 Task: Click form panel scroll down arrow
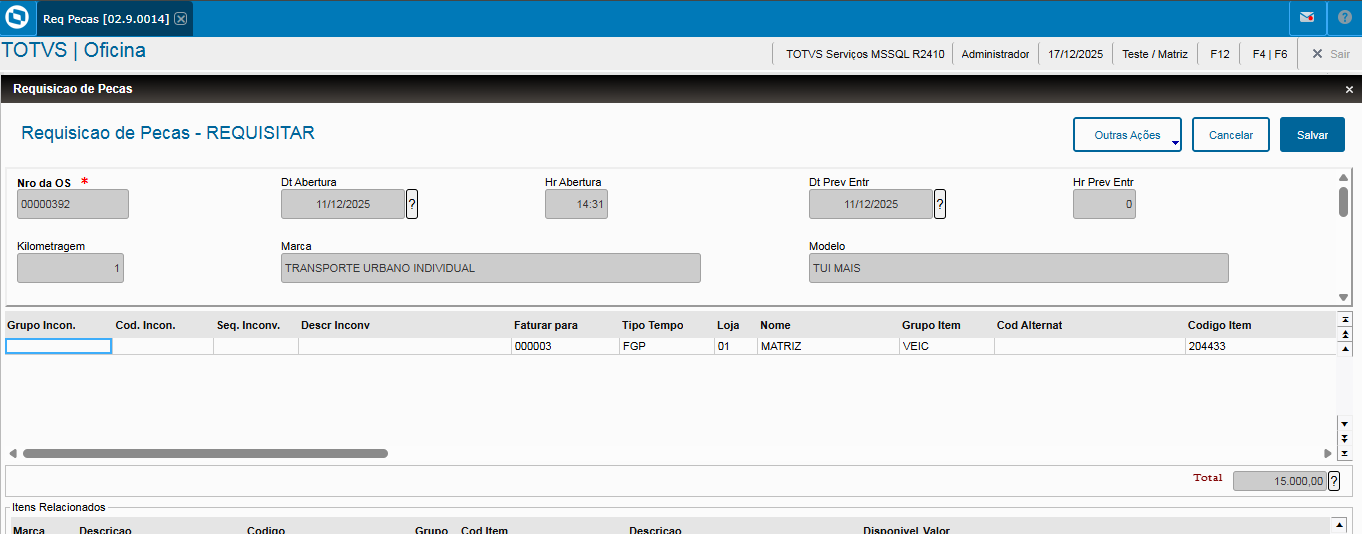click(1344, 297)
